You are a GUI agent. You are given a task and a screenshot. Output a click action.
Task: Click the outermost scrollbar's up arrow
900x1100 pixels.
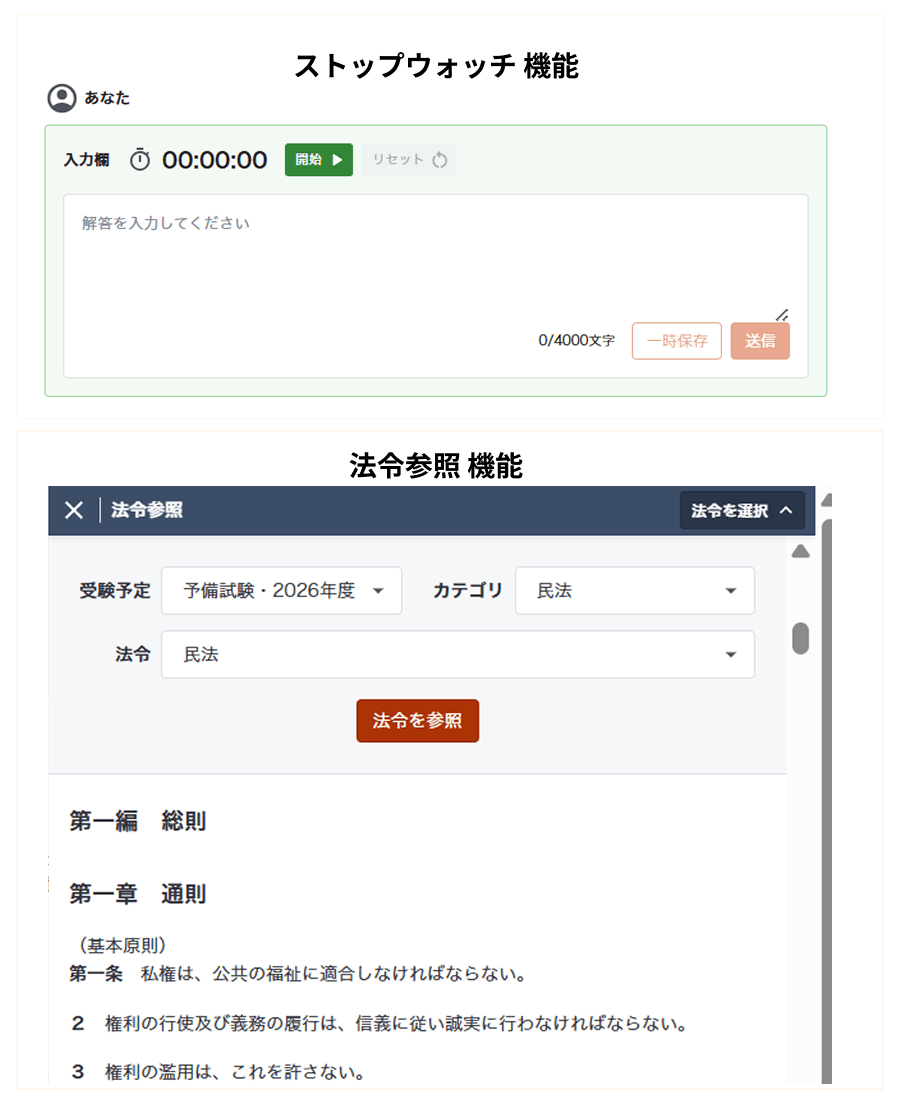click(x=827, y=500)
